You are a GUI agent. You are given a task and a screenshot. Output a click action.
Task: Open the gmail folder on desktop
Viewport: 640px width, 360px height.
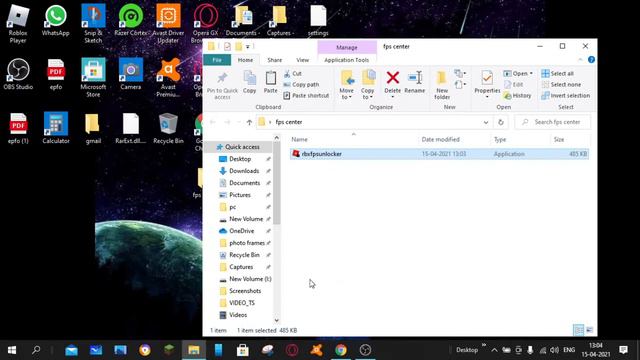click(x=93, y=128)
